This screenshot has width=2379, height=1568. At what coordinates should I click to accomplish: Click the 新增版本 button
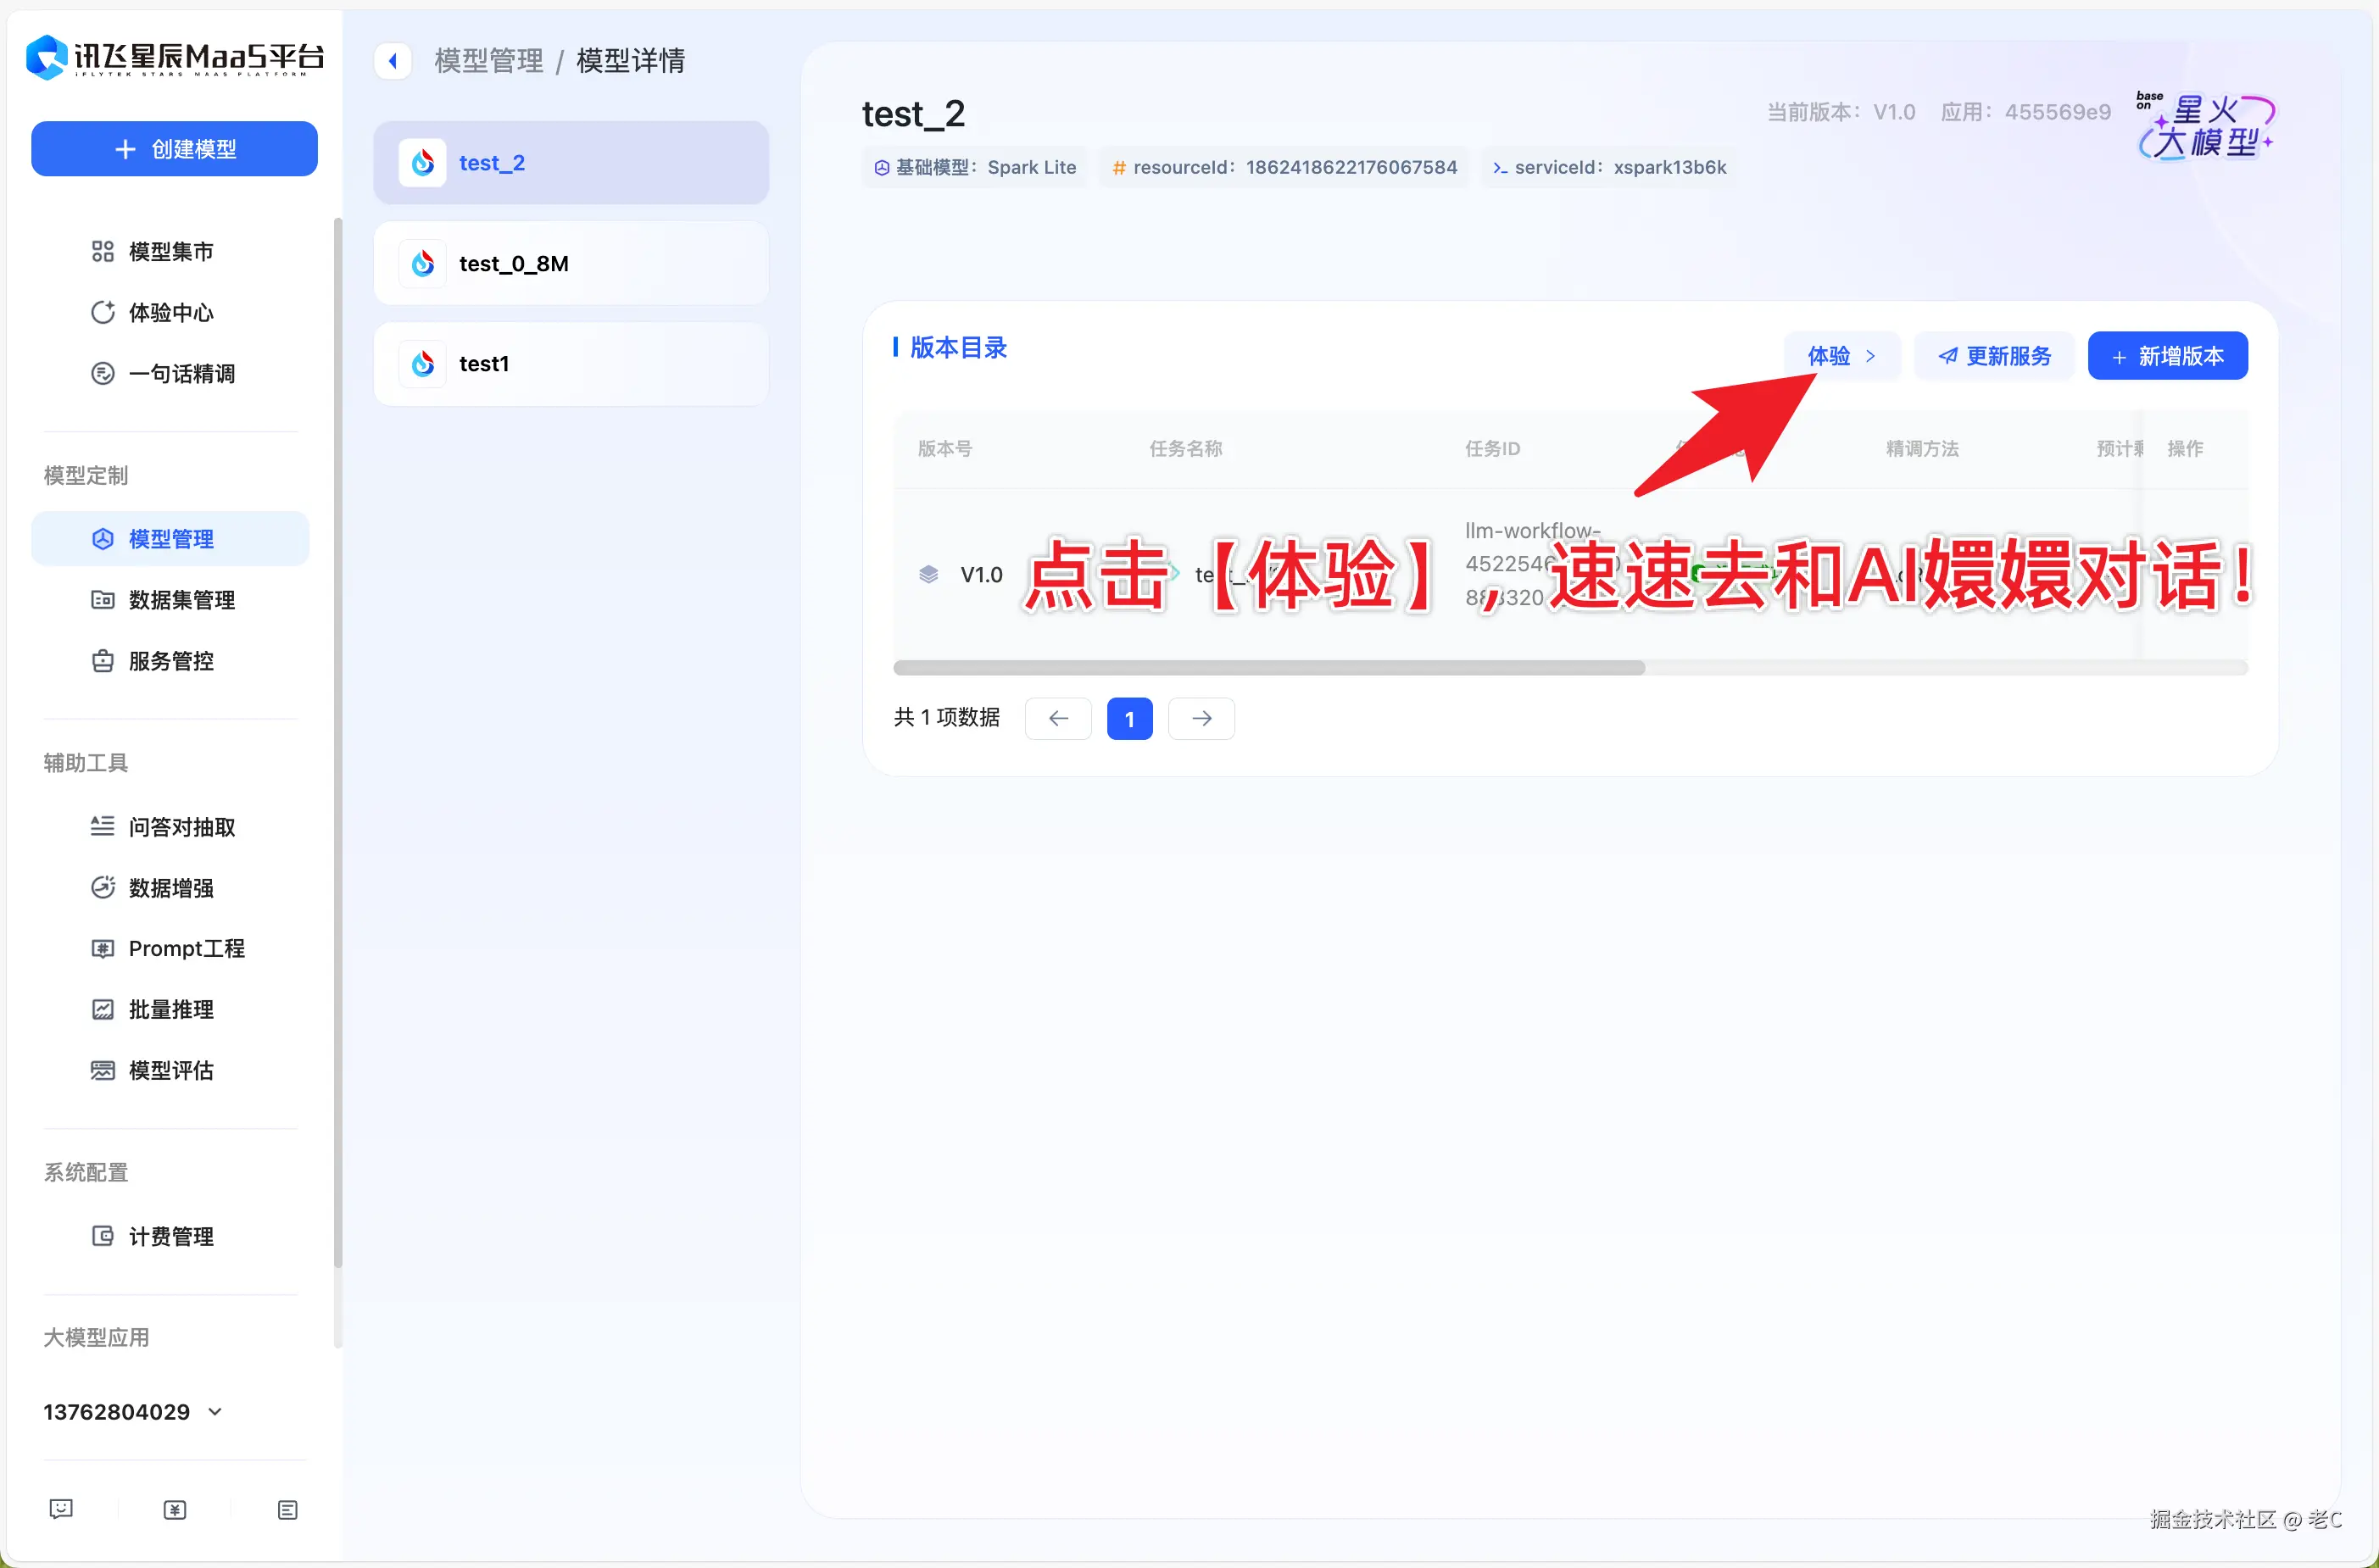(x=2167, y=355)
